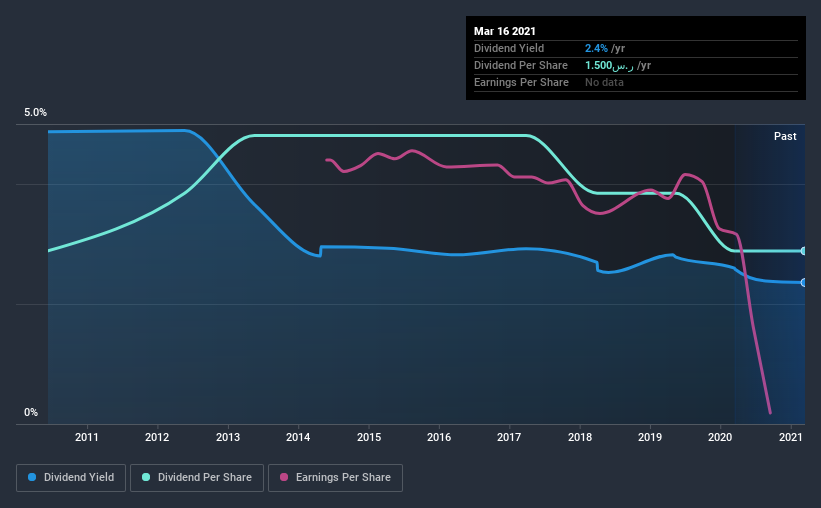This screenshot has width=821, height=508.
Task: Click the pink Earnings Per Share legend dot
Action: click(284, 477)
